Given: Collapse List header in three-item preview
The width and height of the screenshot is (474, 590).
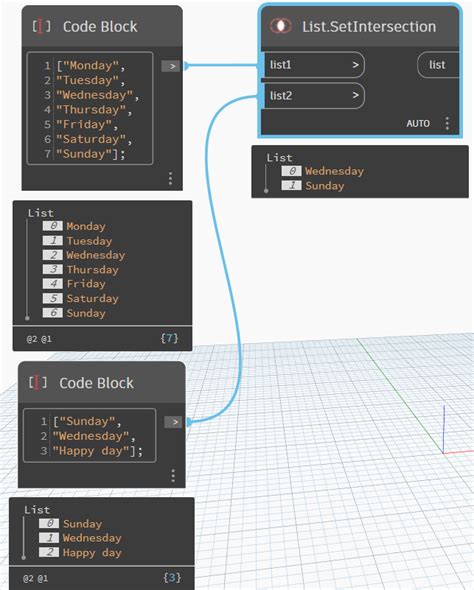Looking at the screenshot, I should (37, 510).
